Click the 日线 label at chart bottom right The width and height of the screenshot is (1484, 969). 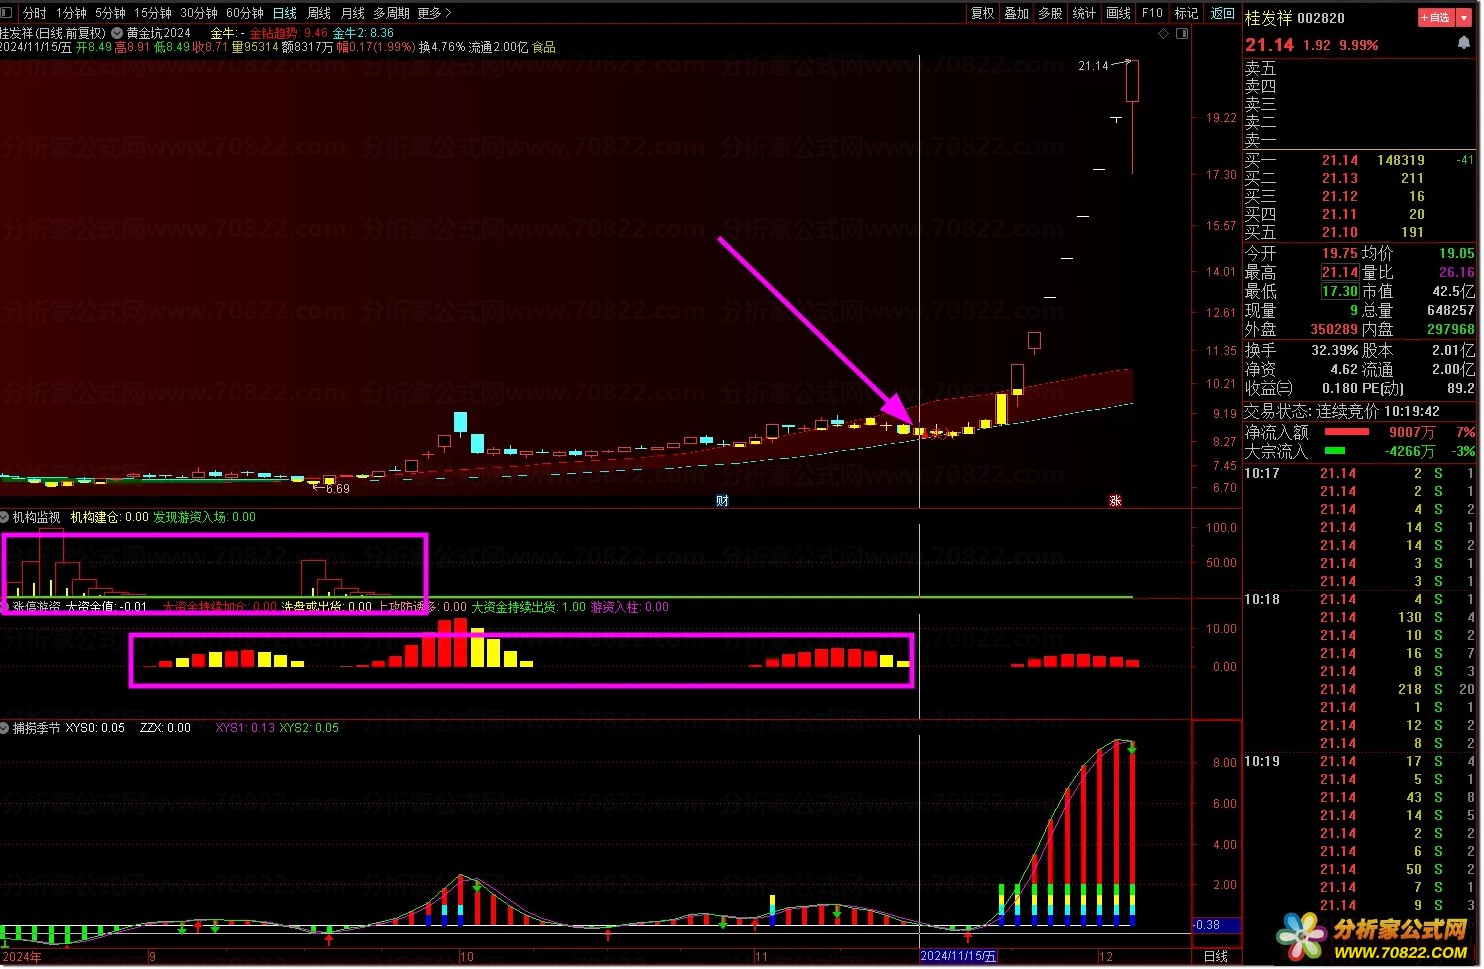point(1216,957)
